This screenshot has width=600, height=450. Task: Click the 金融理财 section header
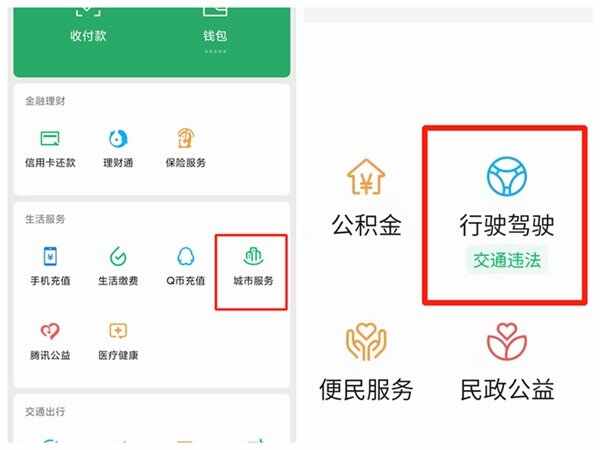[x=45, y=101]
